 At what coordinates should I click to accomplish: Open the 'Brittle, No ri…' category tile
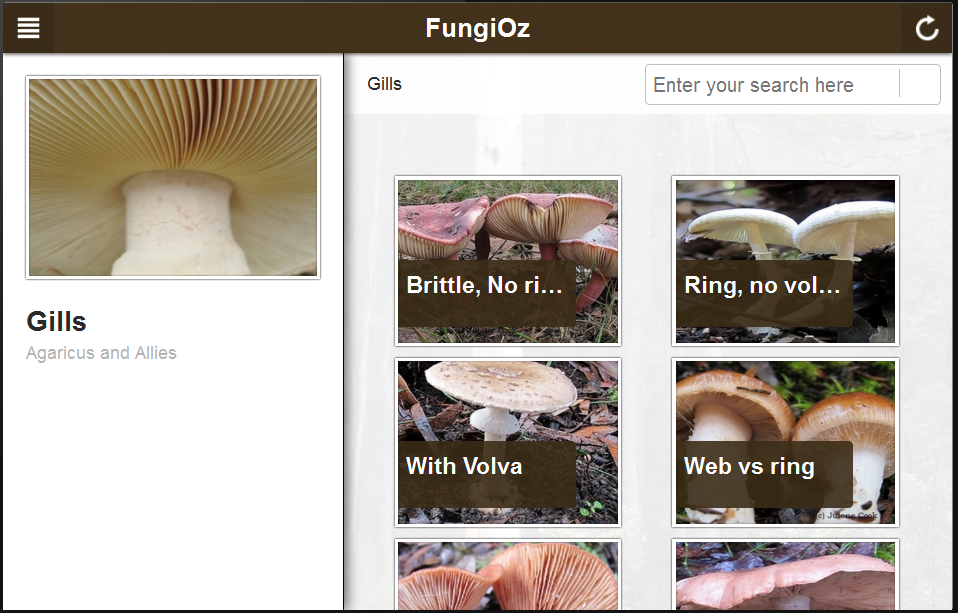(x=508, y=260)
